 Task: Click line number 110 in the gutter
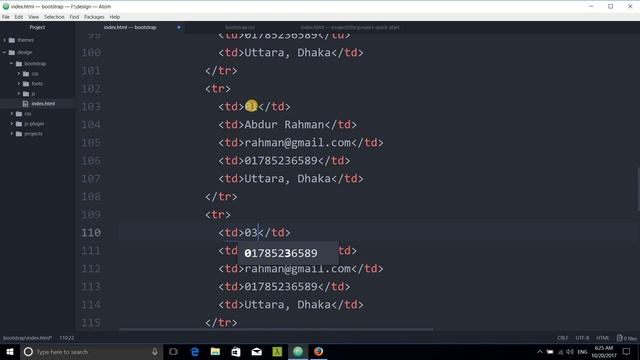coord(91,233)
